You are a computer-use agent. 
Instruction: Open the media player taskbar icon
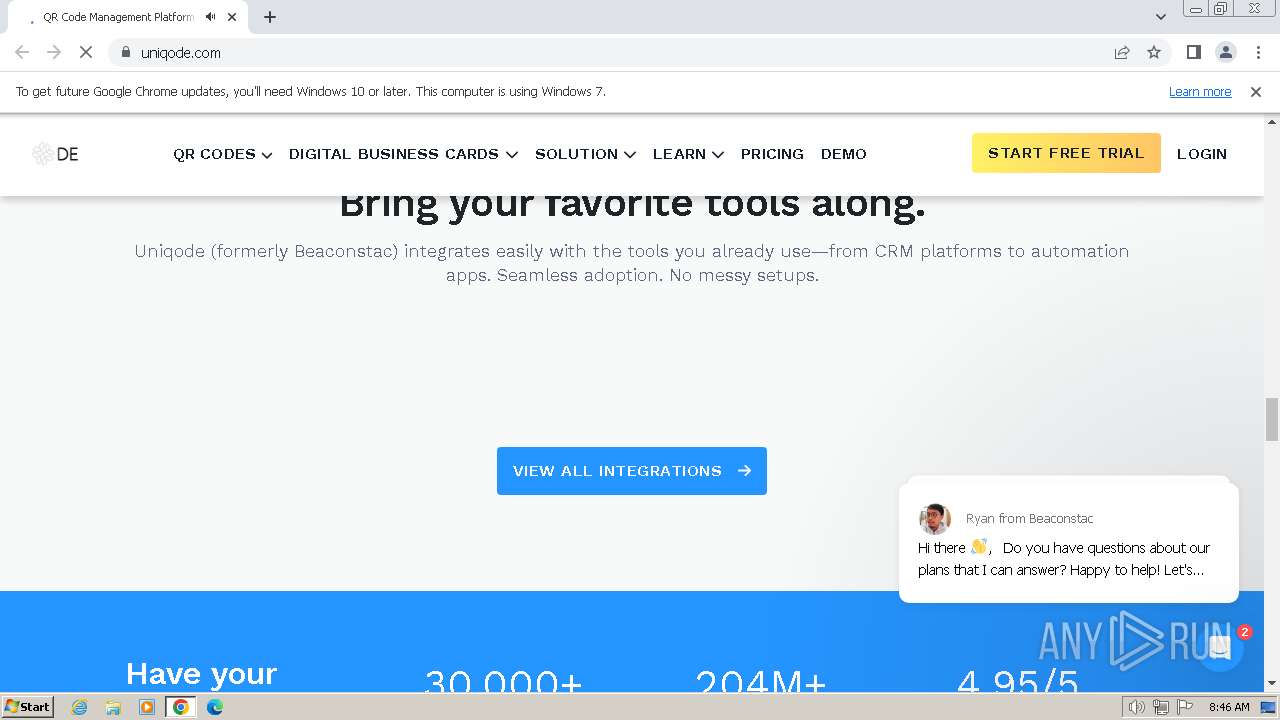(147, 707)
